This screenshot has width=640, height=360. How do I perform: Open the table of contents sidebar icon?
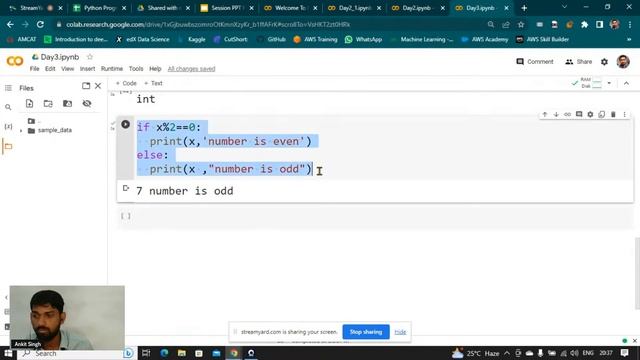coord(8,88)
